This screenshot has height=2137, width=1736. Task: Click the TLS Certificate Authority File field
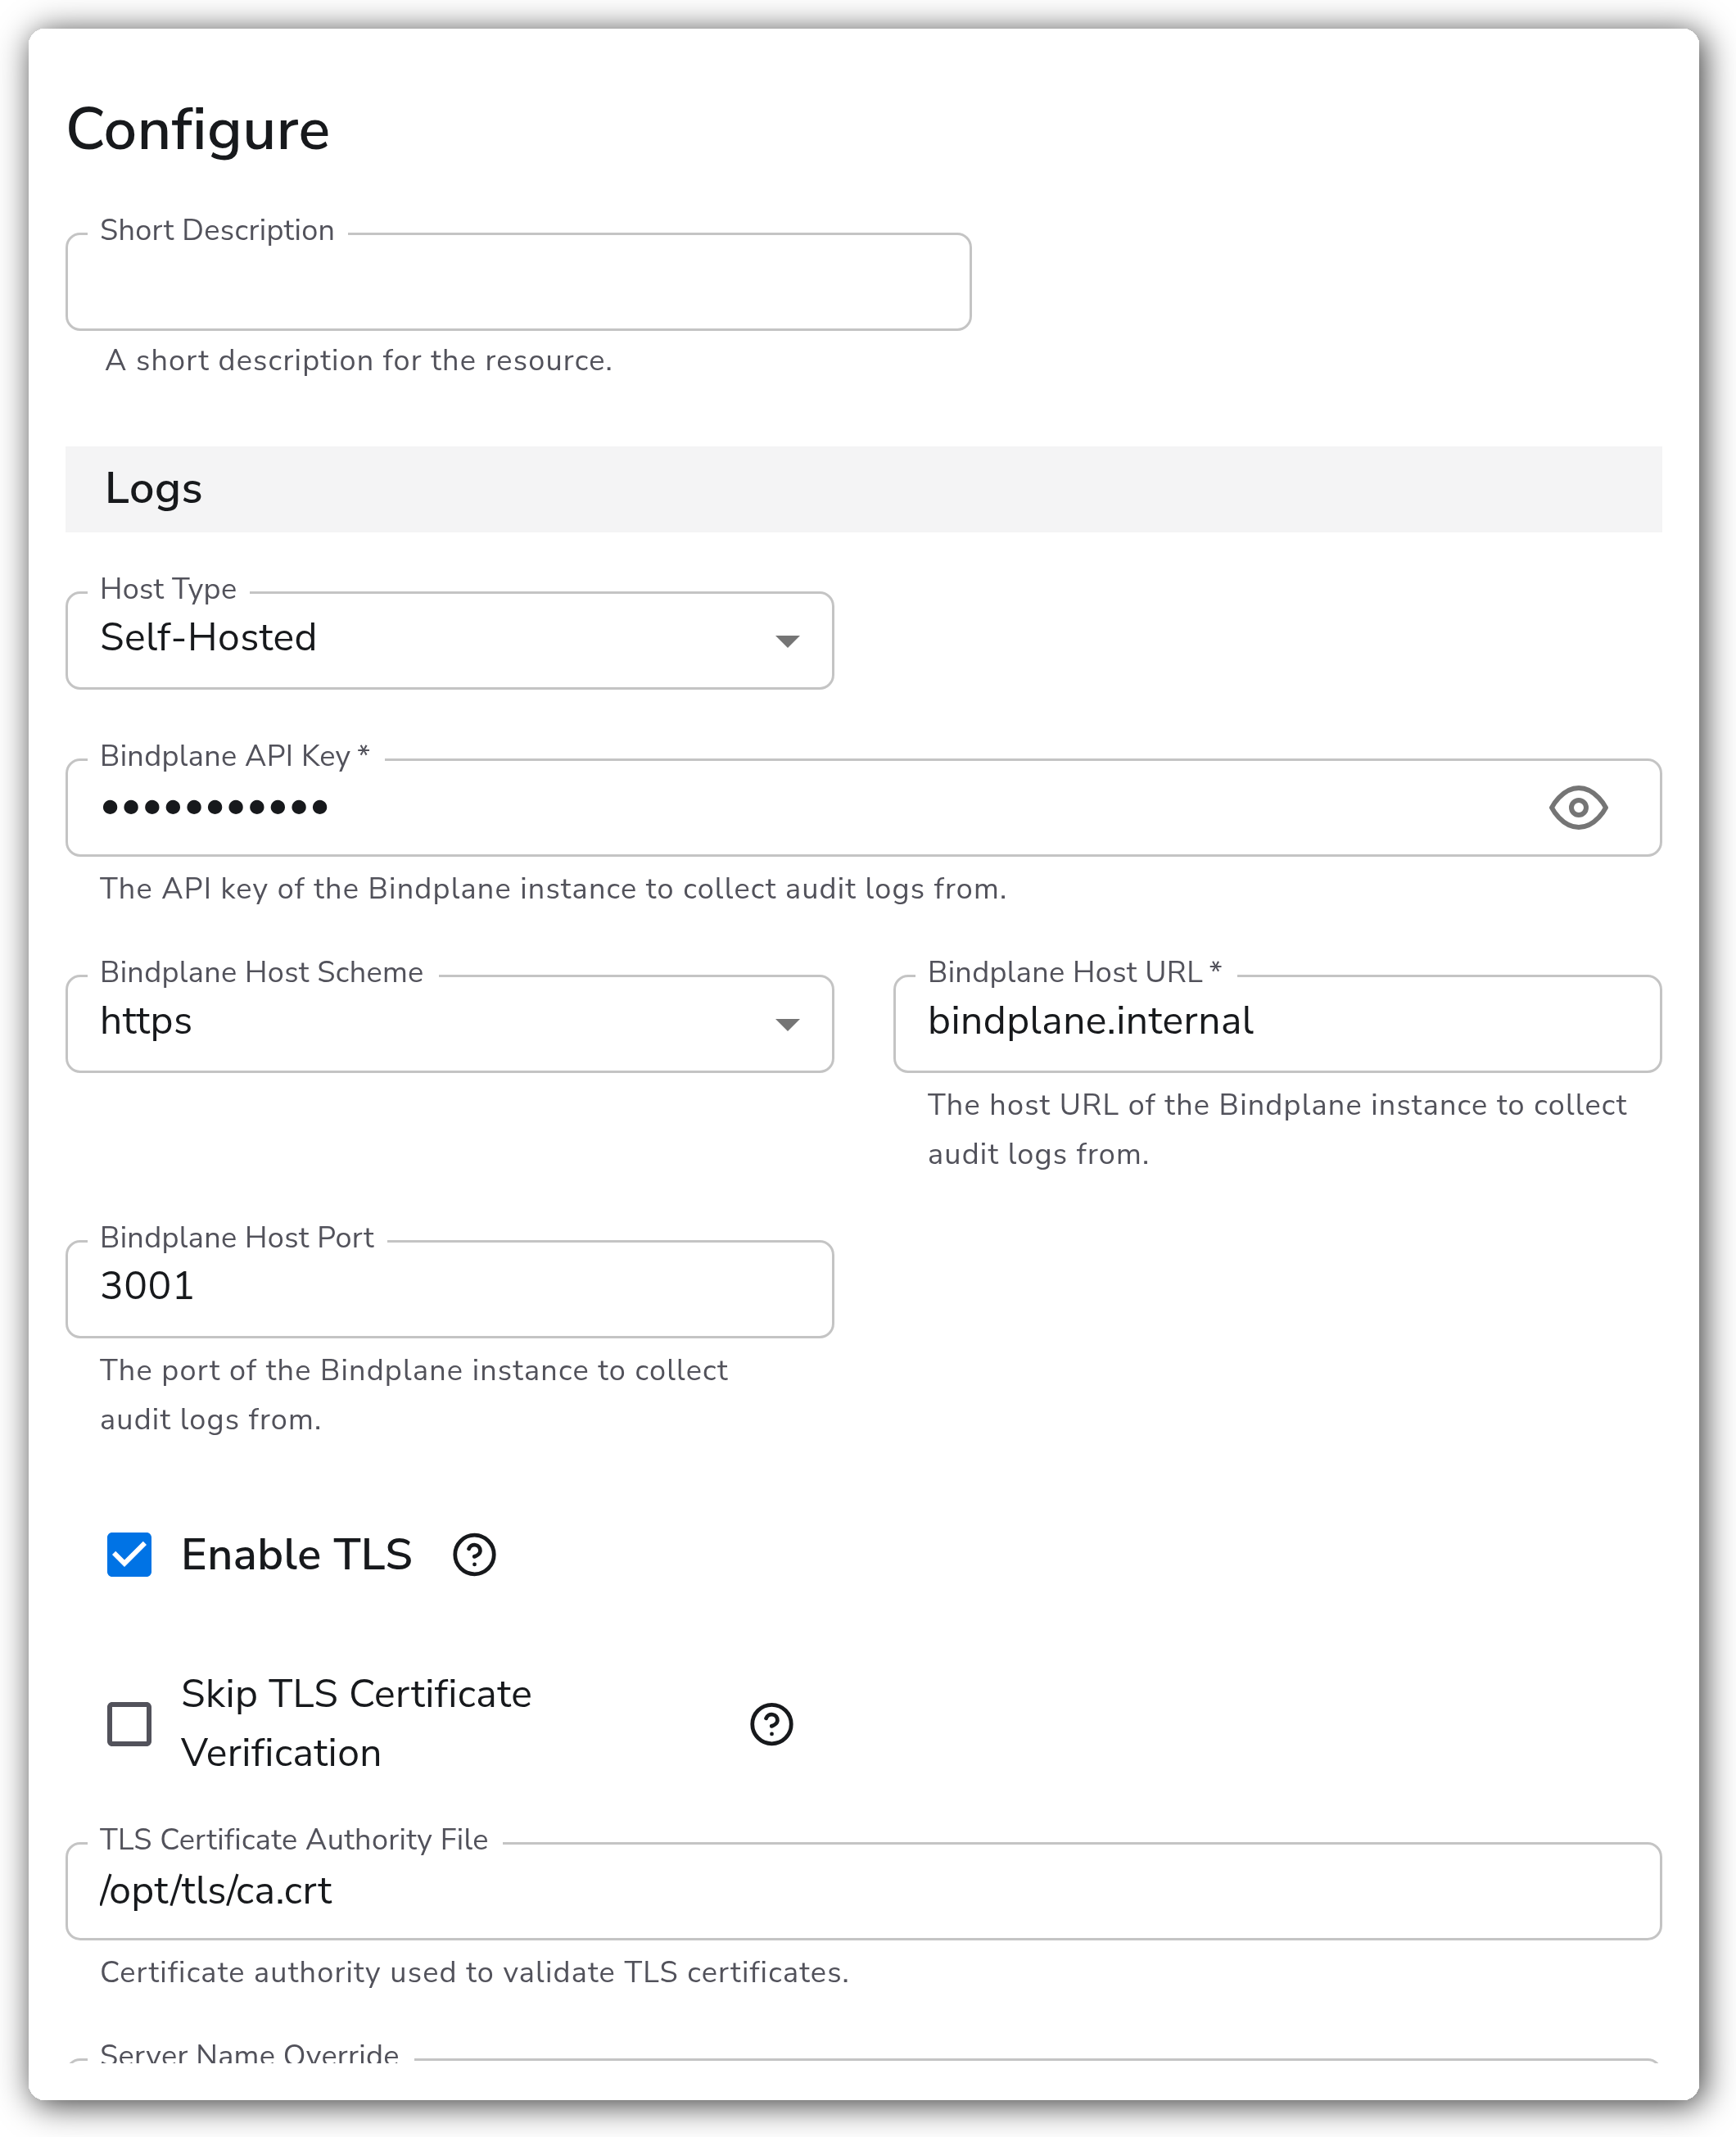click(x=863, y=1891)
